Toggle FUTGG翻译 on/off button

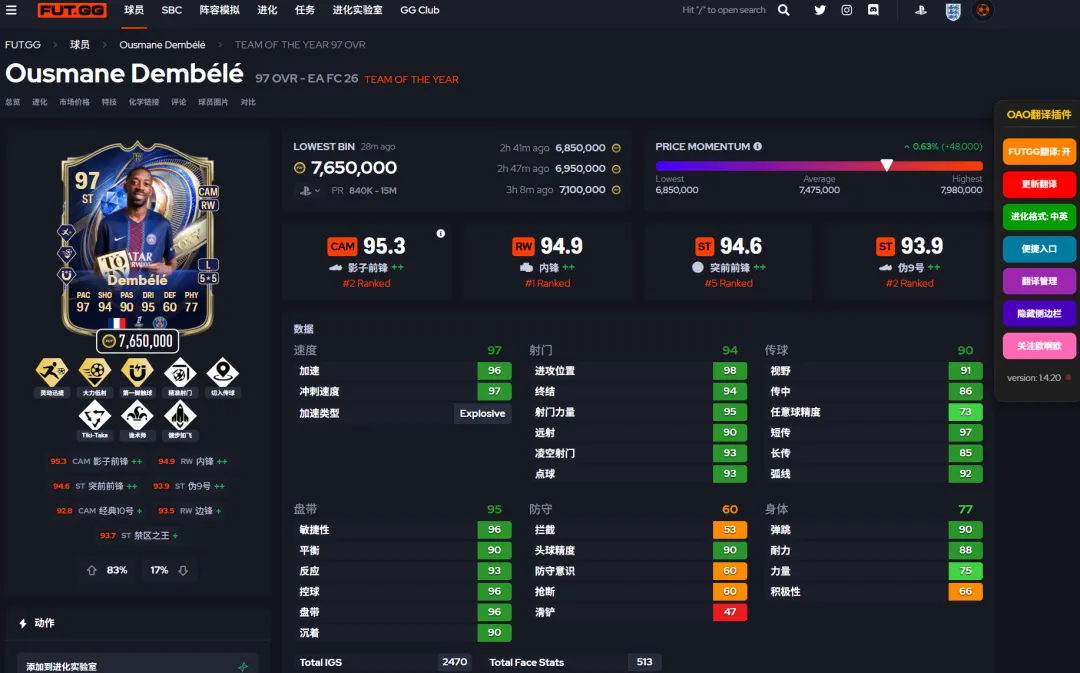click(x=1039, y=152)
